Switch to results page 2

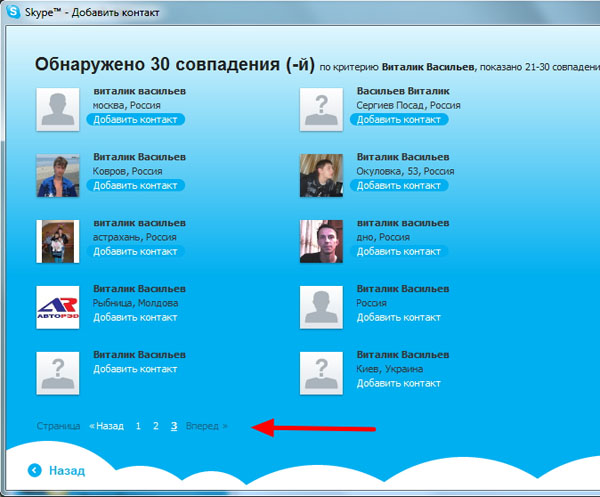[x=156, y=426]
